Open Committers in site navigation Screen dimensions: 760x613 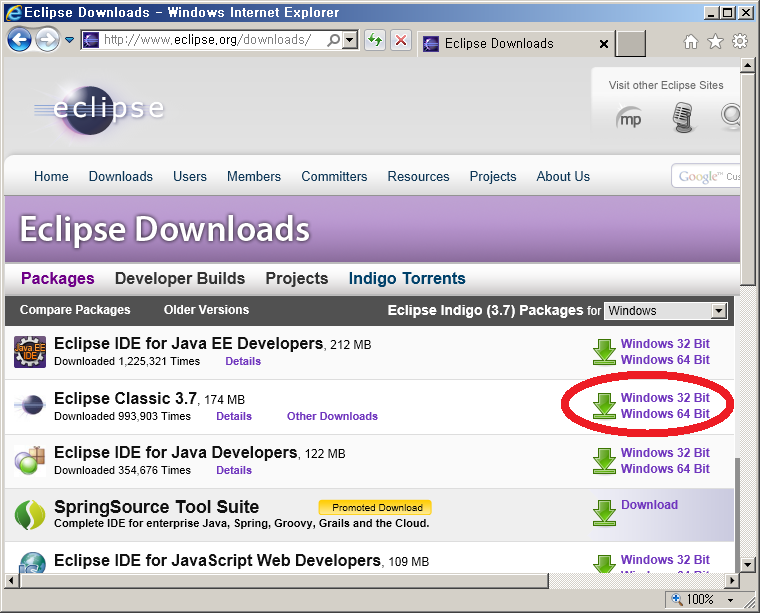click(x=334, y=176)
